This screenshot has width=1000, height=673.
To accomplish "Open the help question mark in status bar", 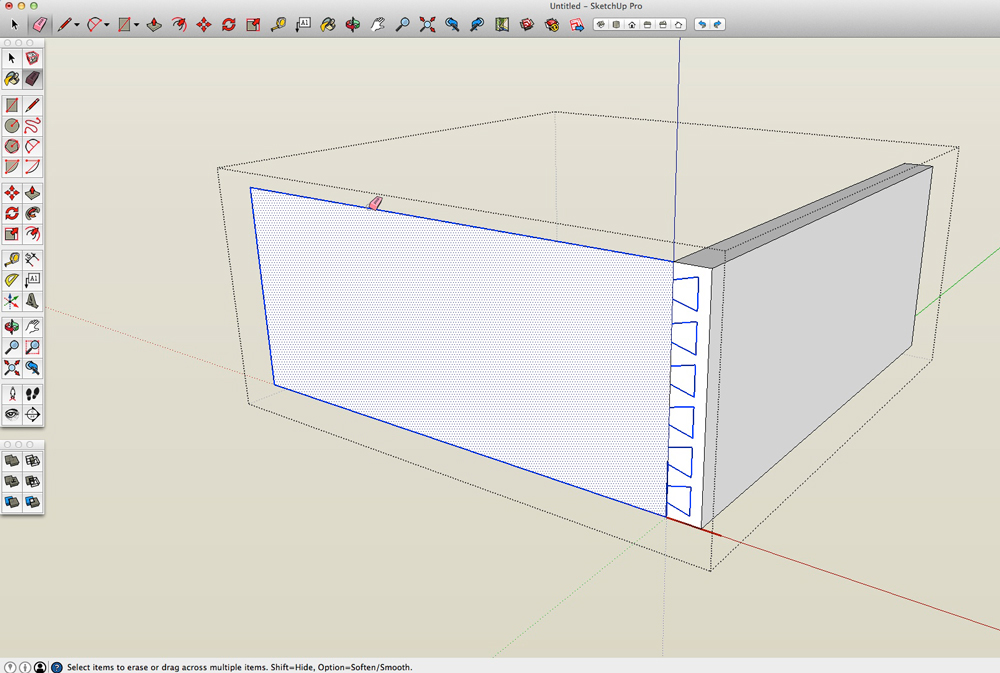I will click(56, 666).
